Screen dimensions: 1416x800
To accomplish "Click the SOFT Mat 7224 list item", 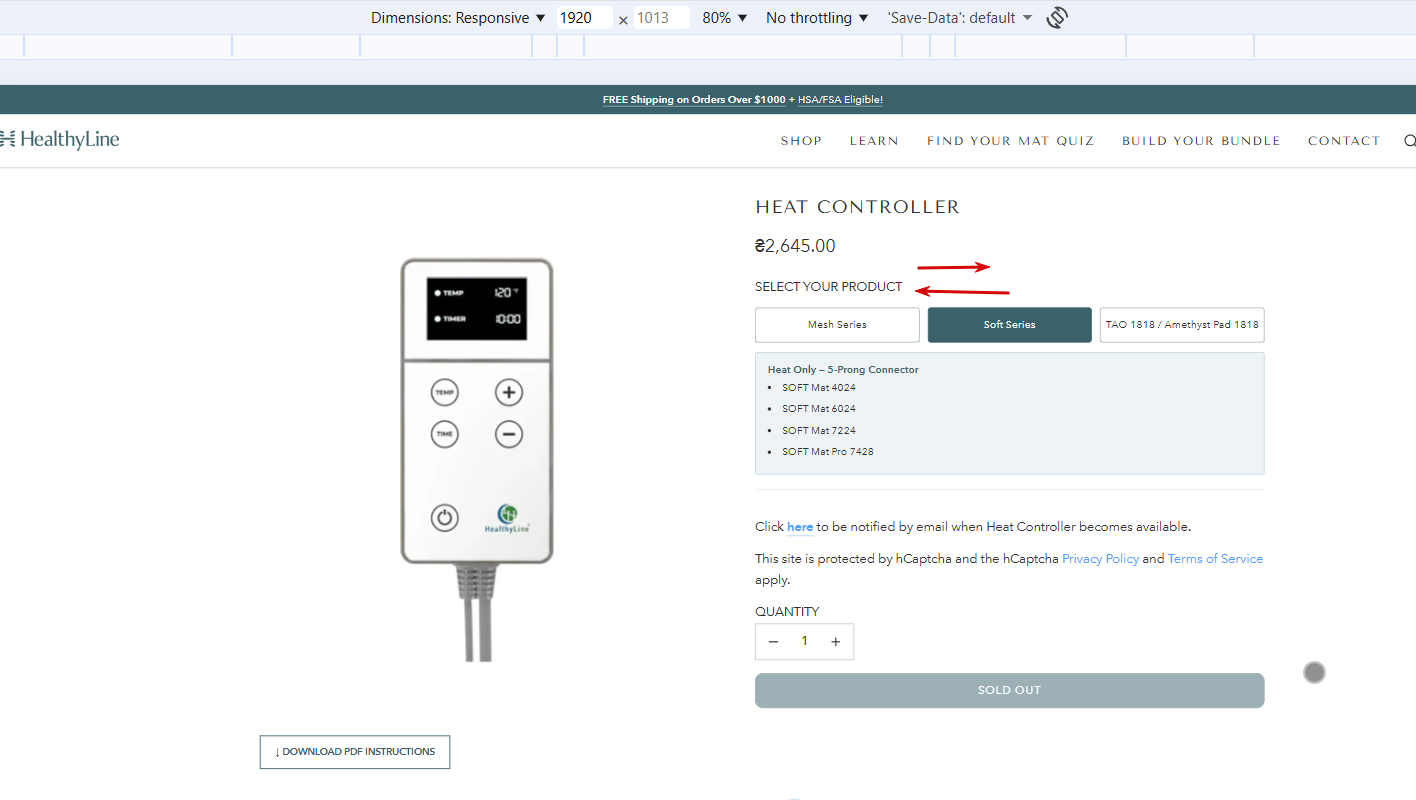I will coord(819,431).
